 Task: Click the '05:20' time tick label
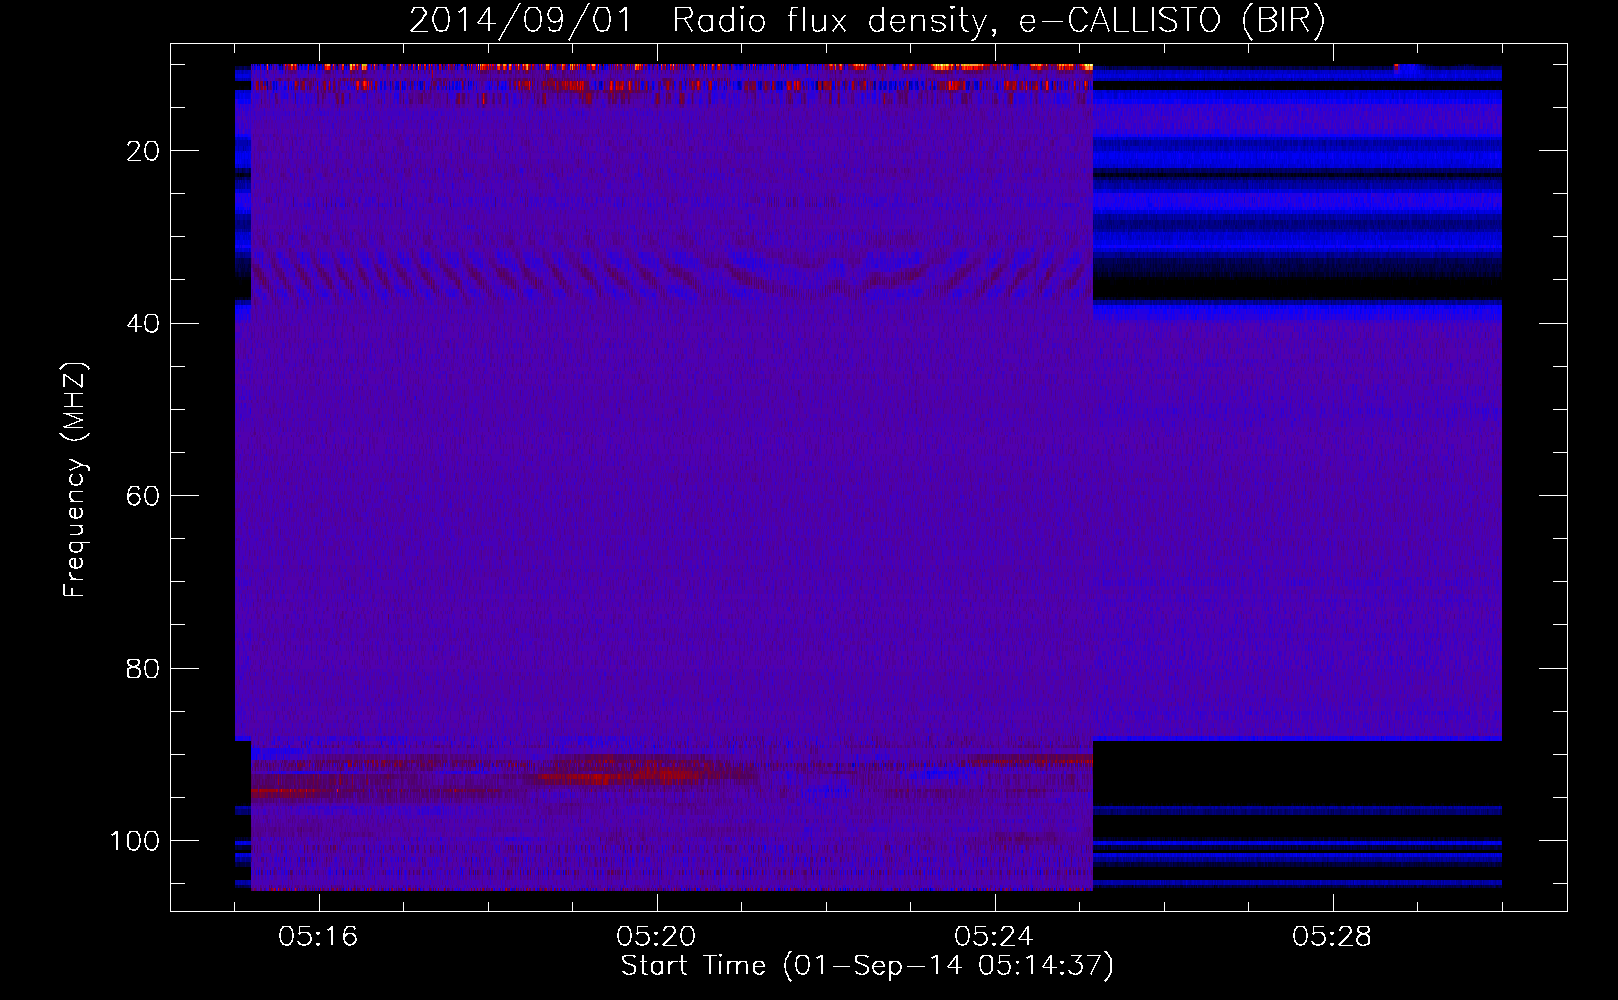click(656, 936)
